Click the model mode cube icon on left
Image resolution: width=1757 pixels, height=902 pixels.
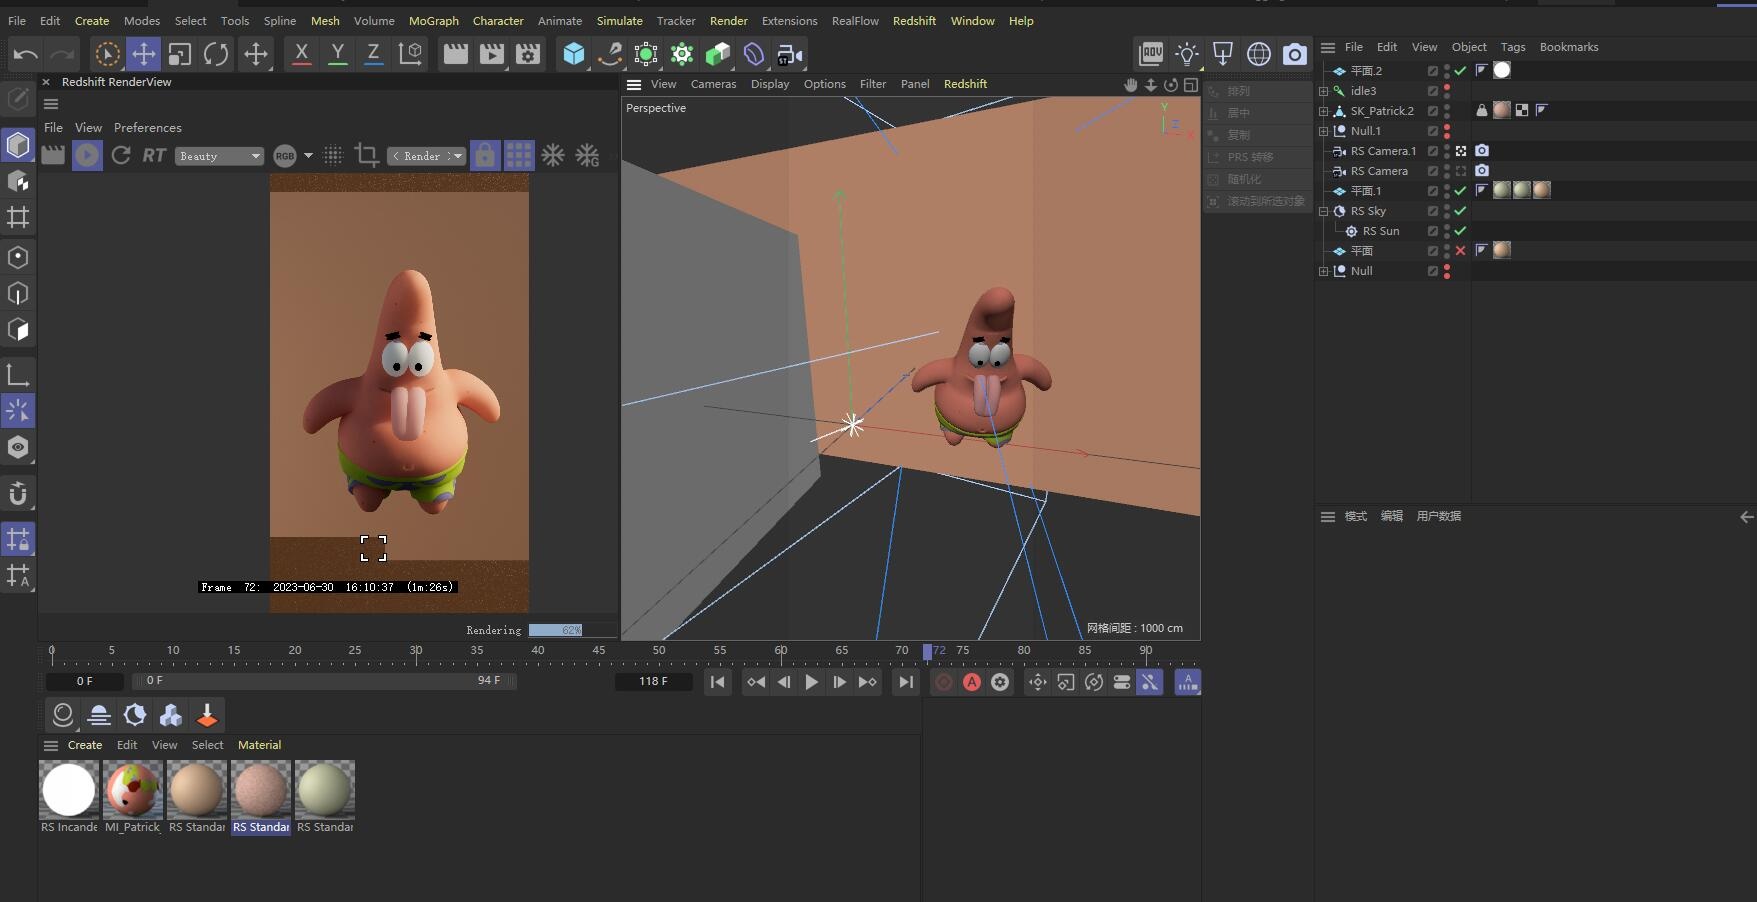coord(18,145)
